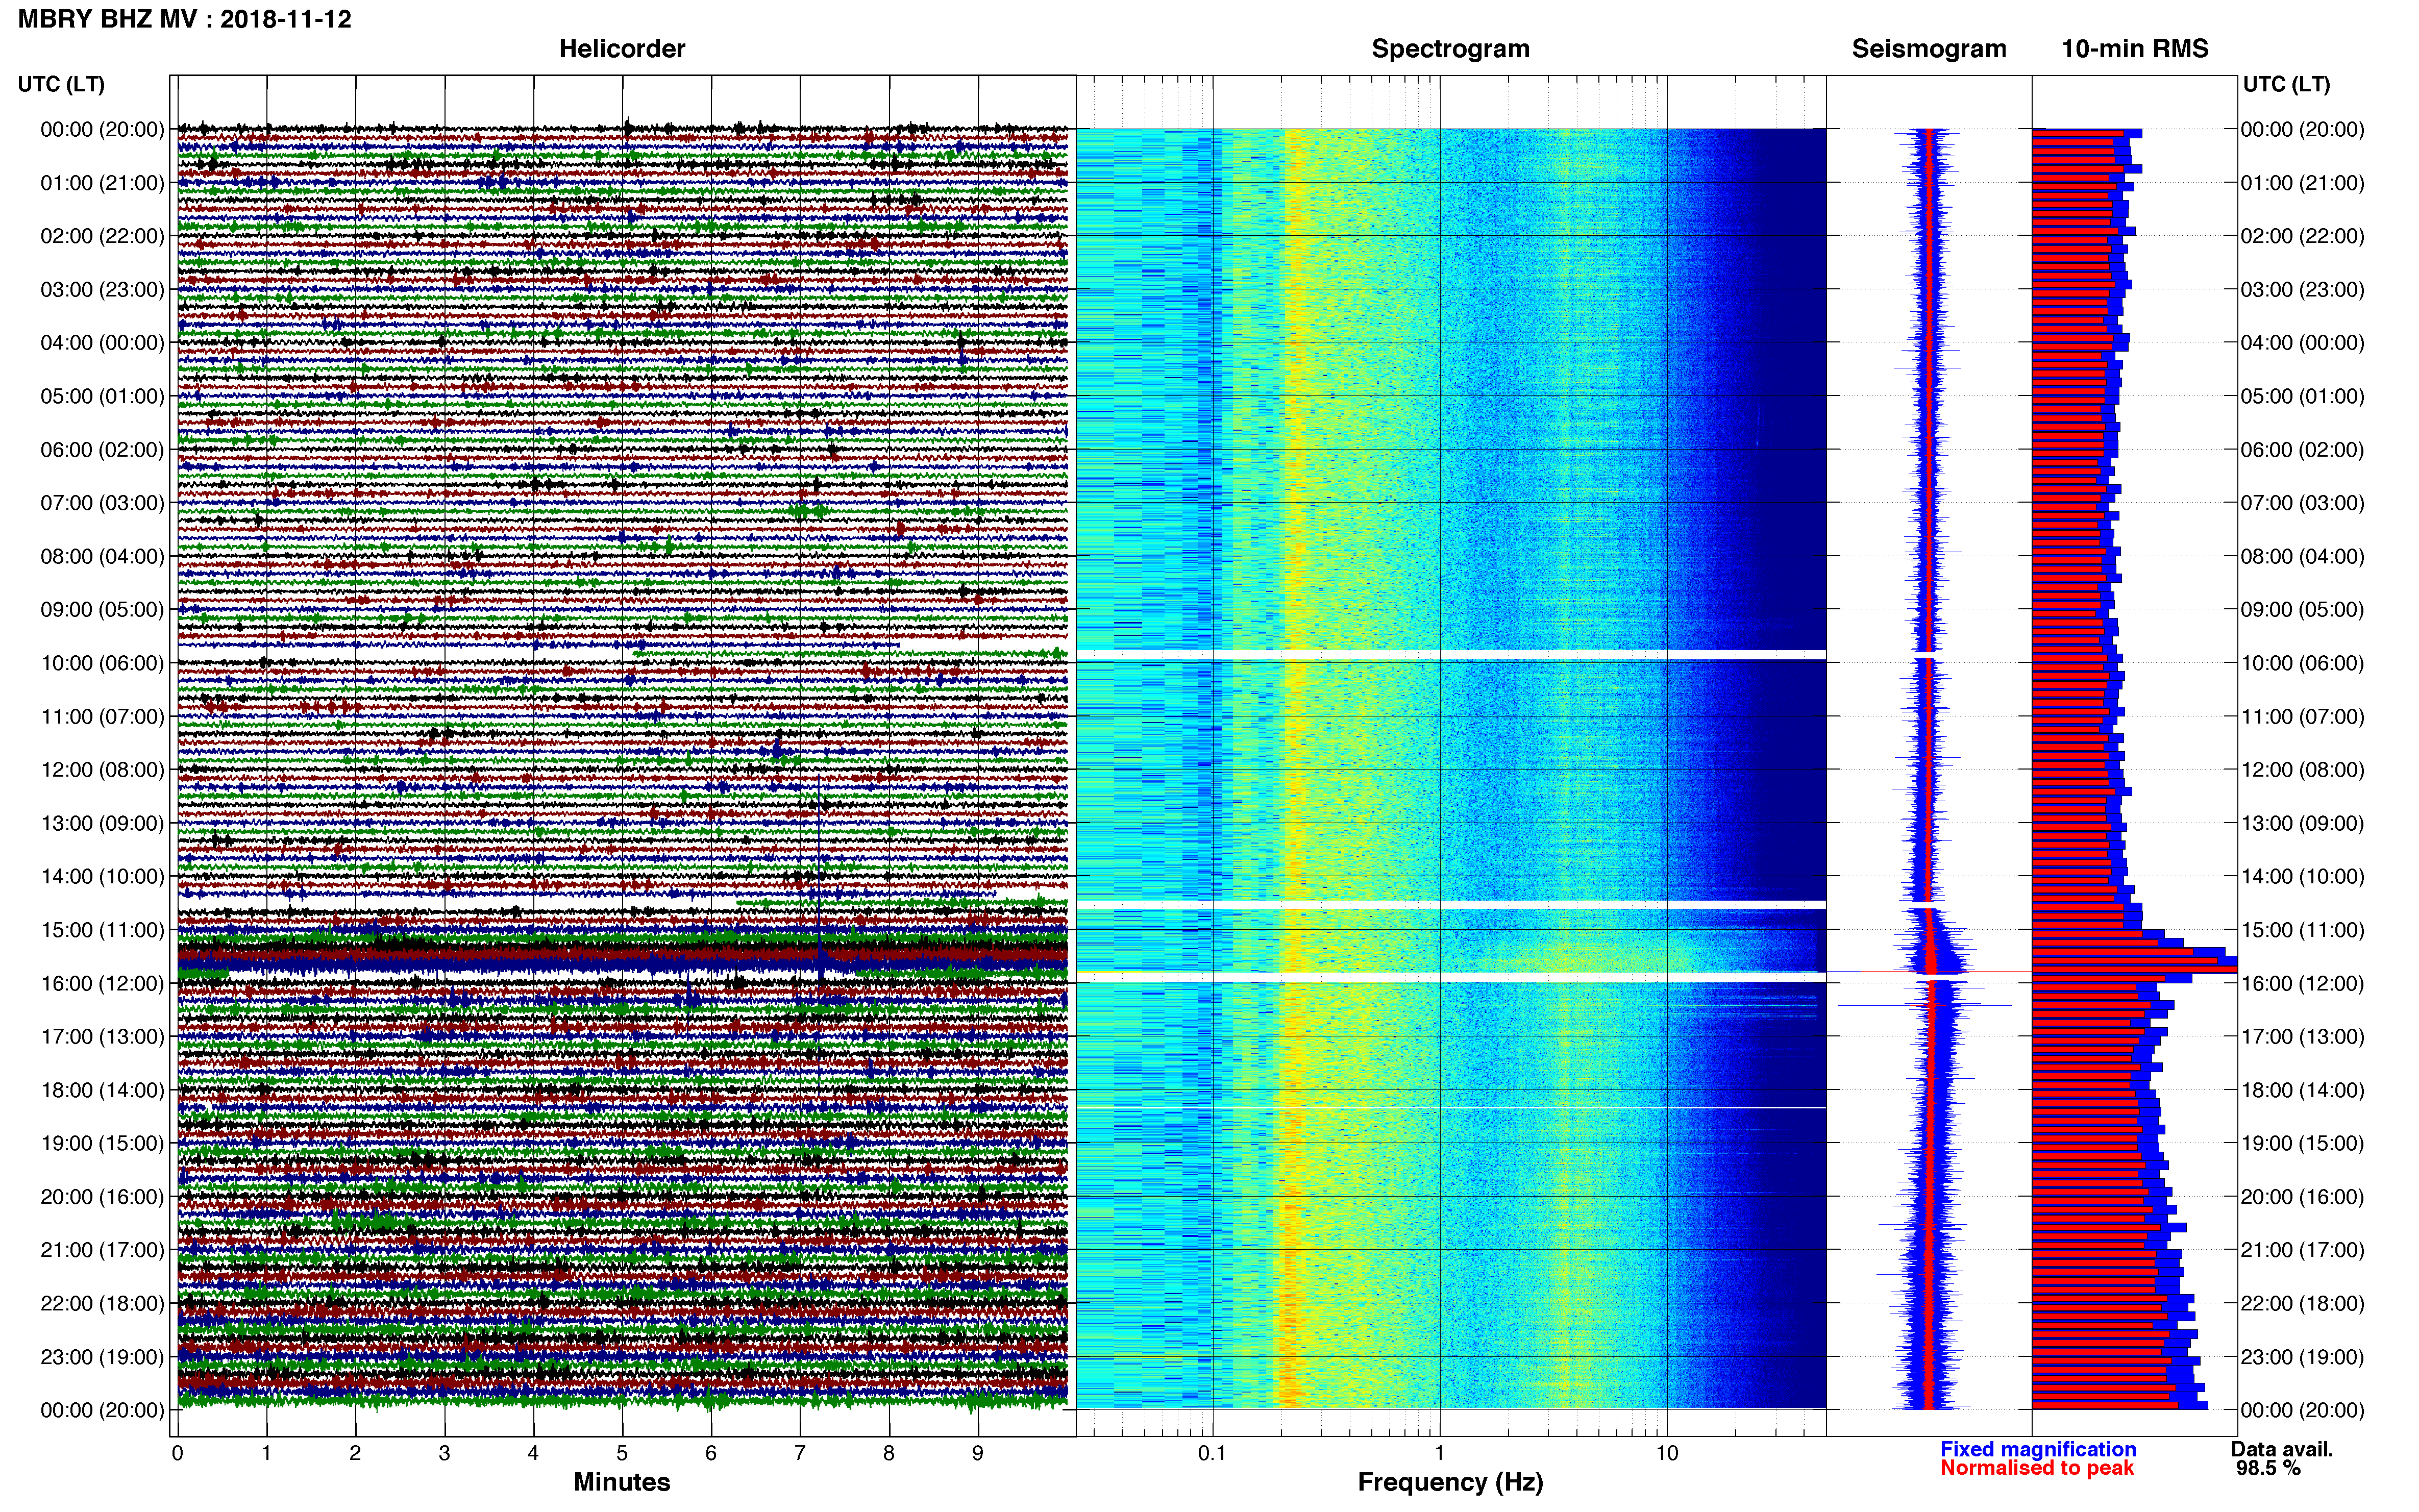Click the '7' minutes tick label
Image resolution: width=2419 pixels, height=1512 pixels.
click(x=800, y=1453)
